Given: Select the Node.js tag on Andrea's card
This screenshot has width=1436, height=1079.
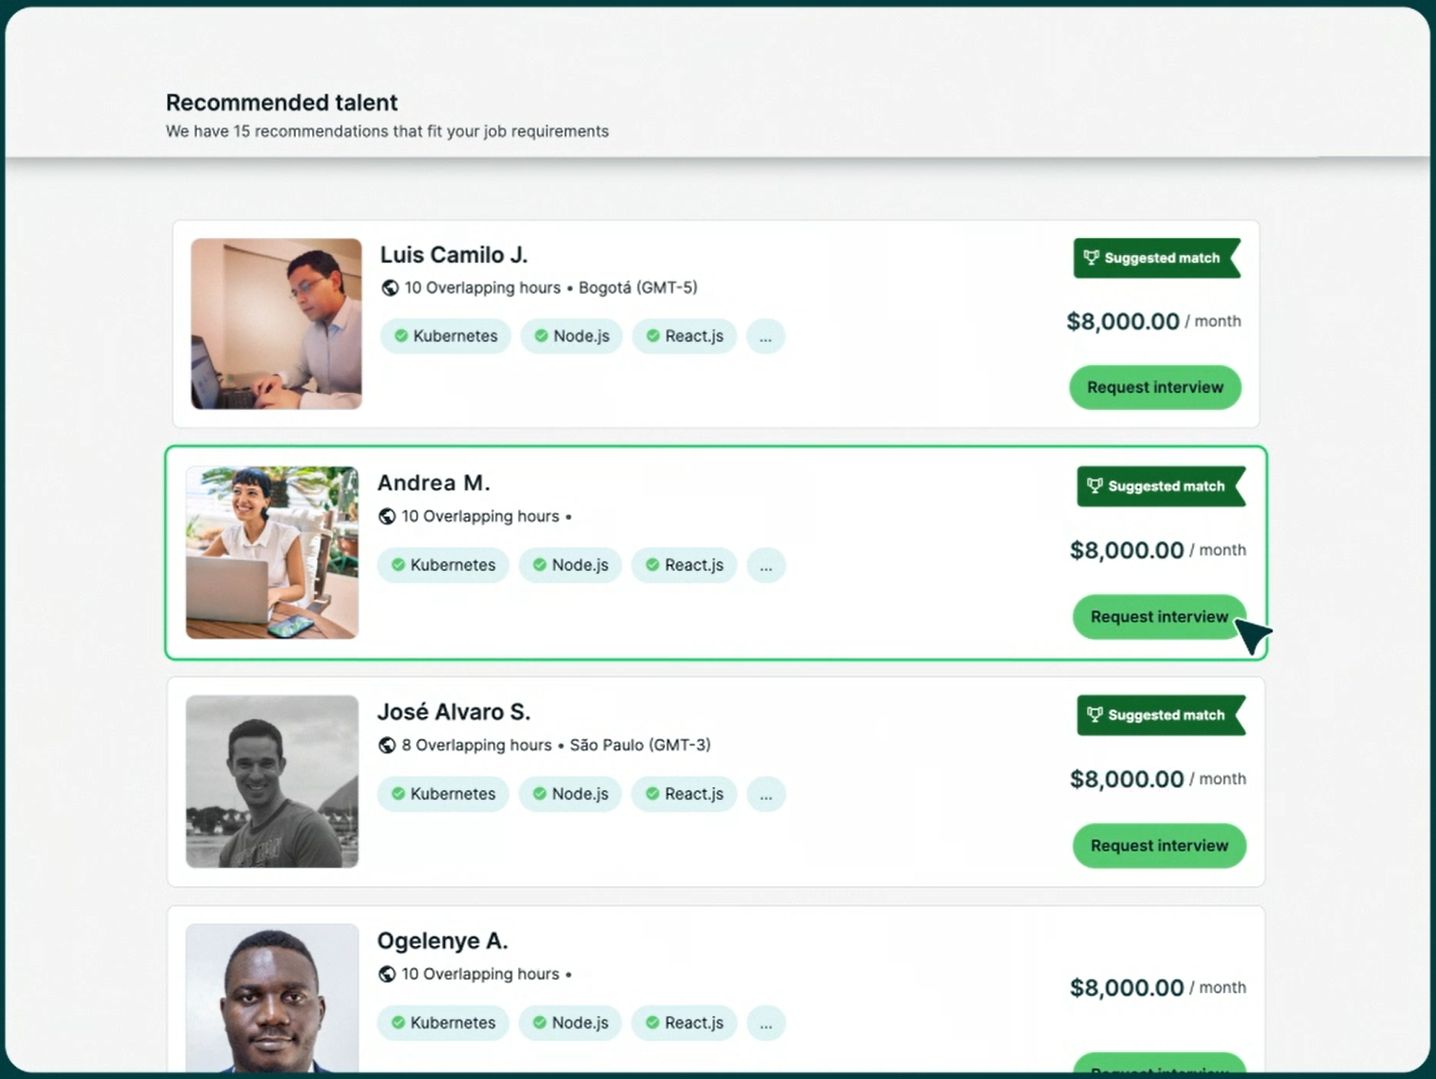Looking at the screenshot, I should (570, 565).
